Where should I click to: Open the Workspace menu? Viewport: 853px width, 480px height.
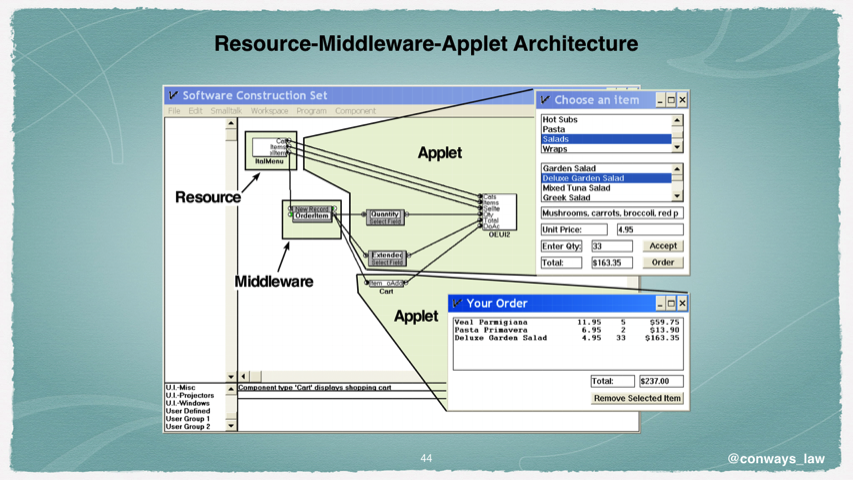[x=269, y=110]
